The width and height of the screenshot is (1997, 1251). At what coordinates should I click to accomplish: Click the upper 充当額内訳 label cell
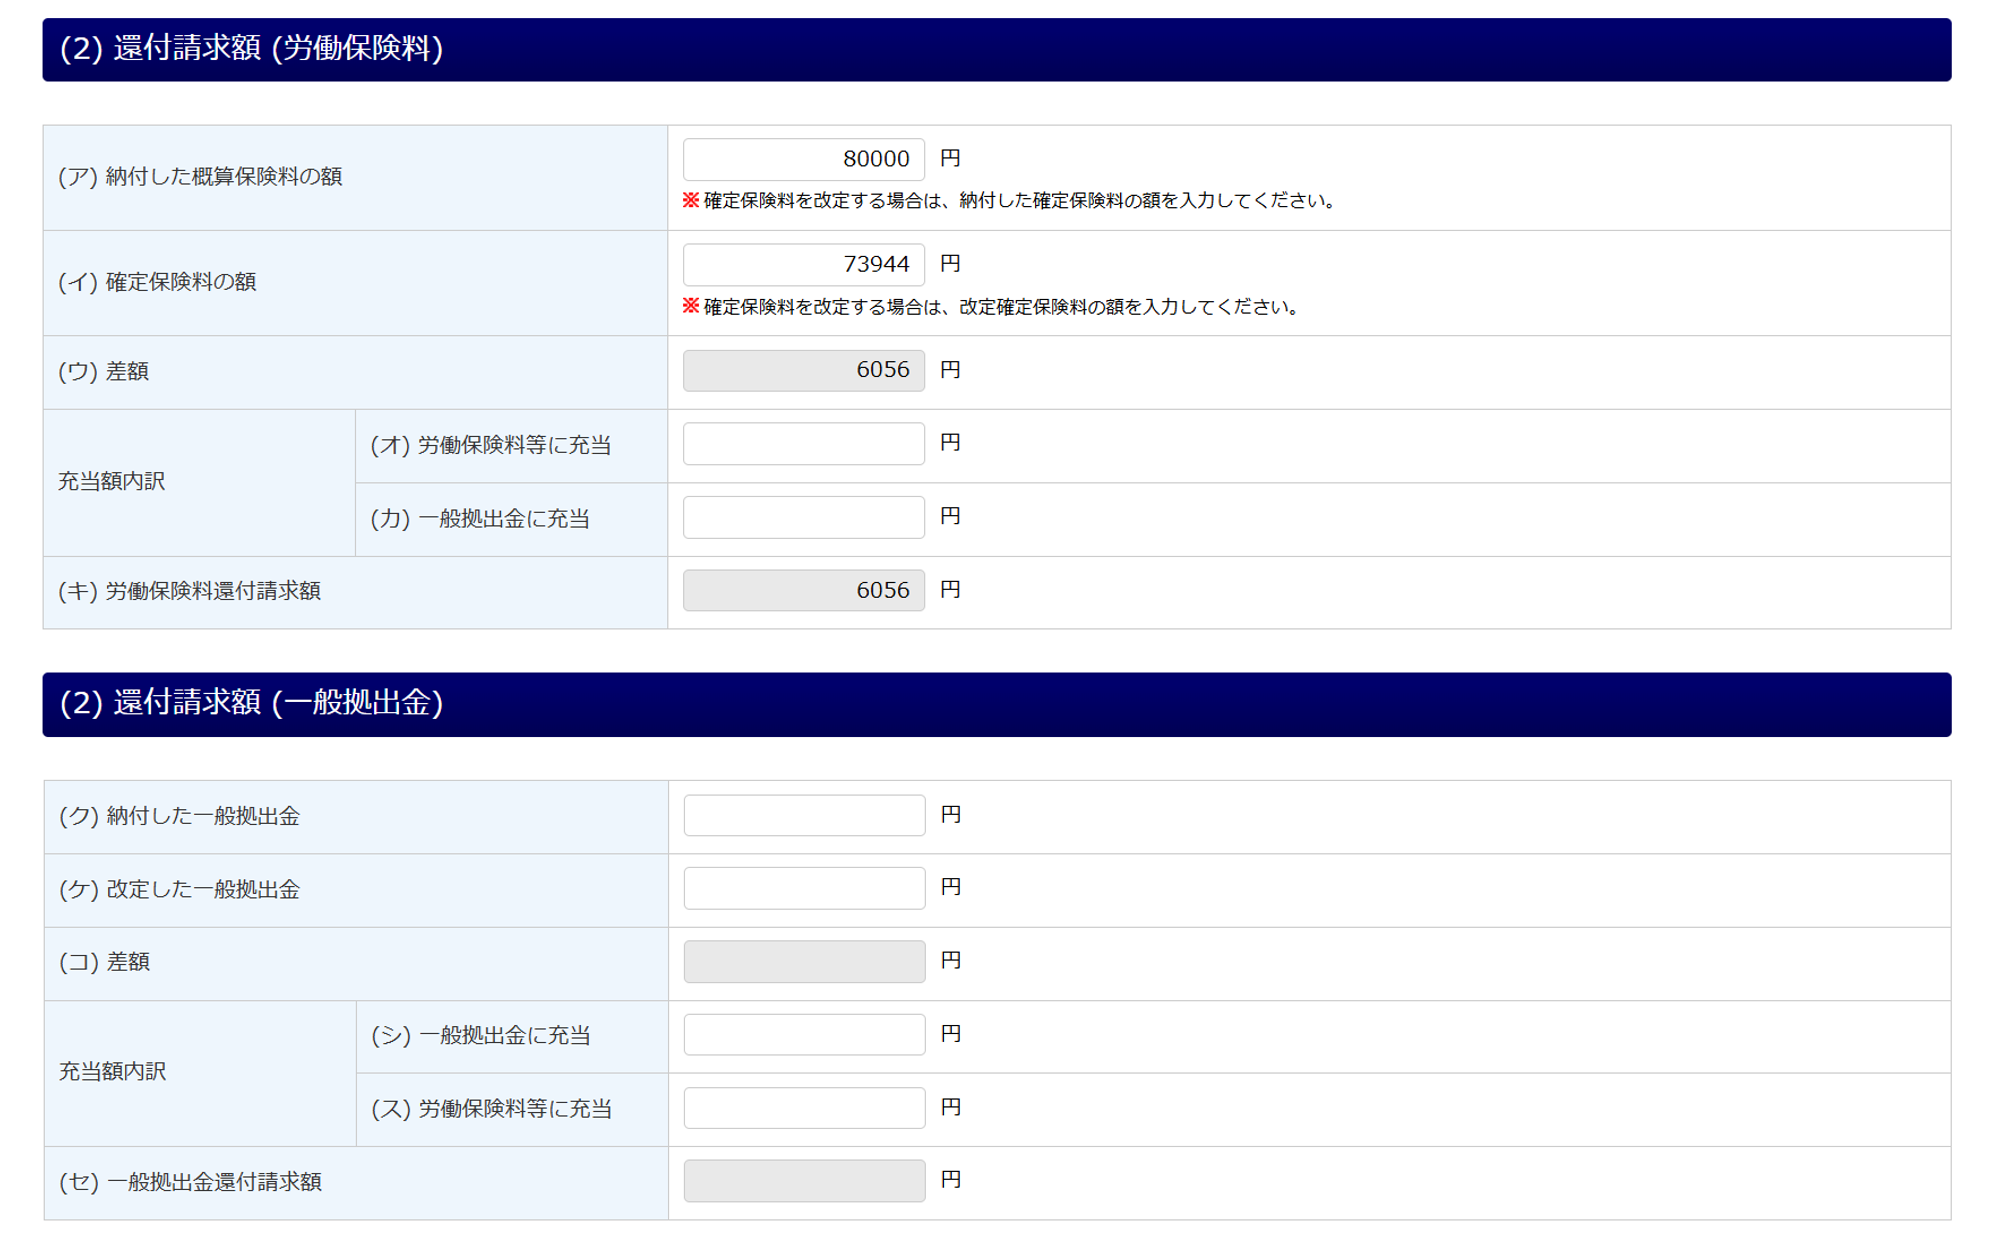[112, 481]
